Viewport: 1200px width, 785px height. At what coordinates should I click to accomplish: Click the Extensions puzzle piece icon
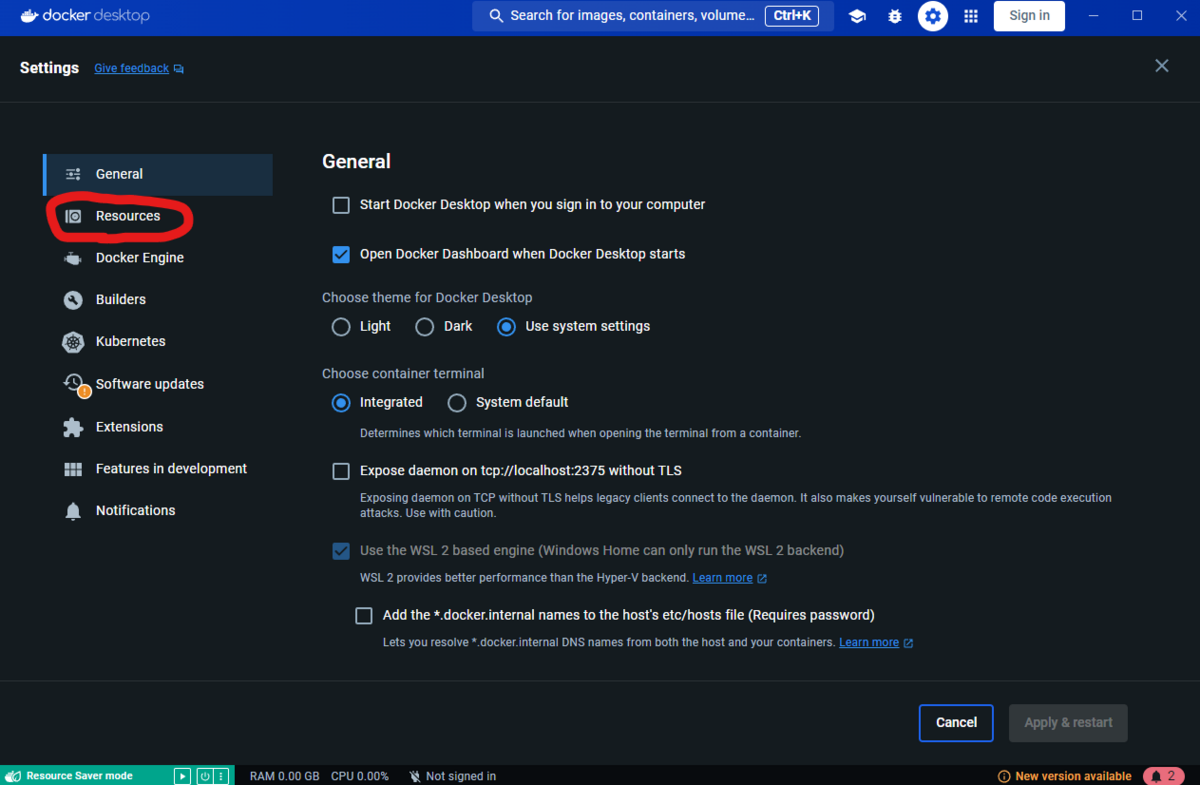click(73, 427)
